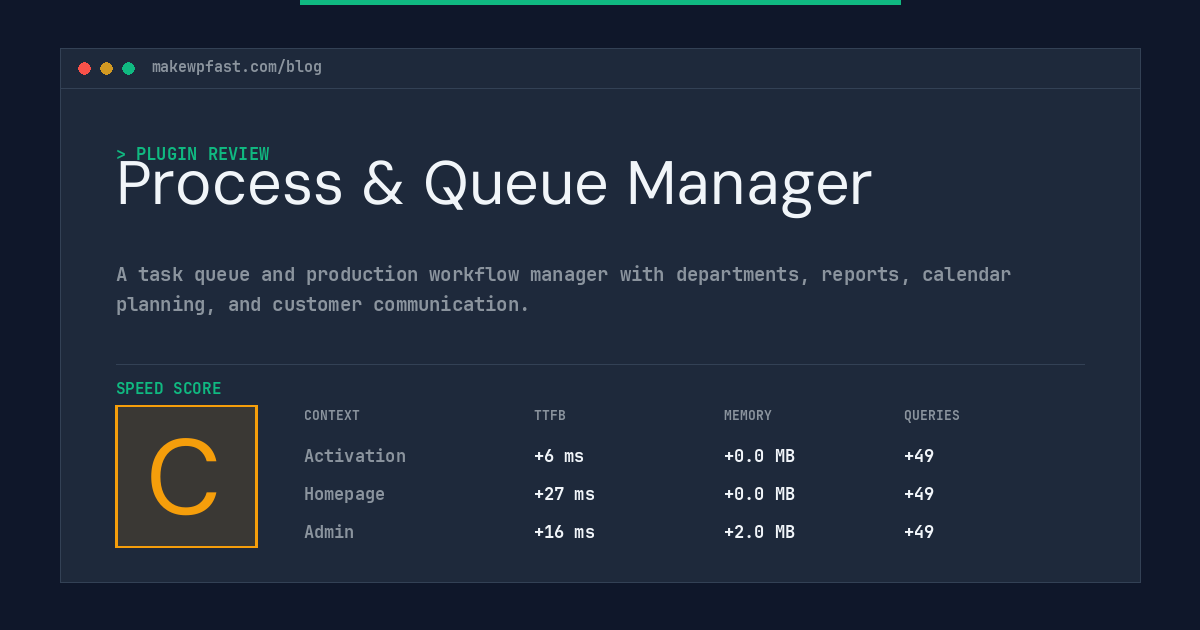Viewport: 1200px width, 630px height.
Task: Click the CONTEXT column header
Action: pyautogui.click(x=332, y=416)
